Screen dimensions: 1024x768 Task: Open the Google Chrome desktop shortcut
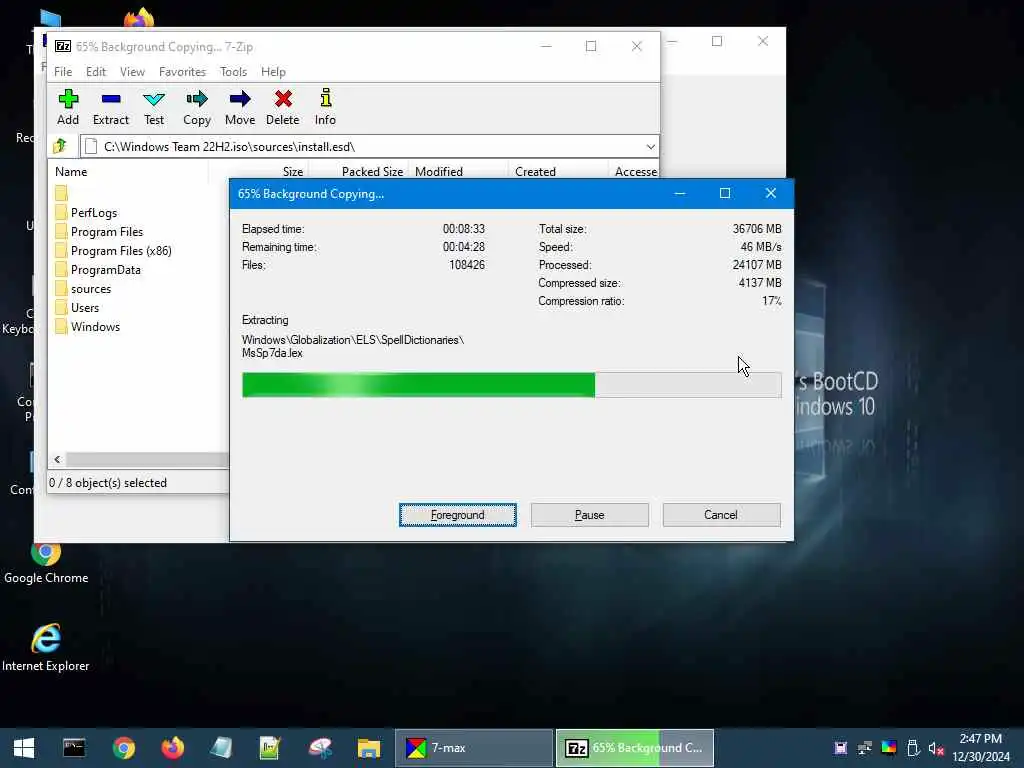(x=46, y=563)
